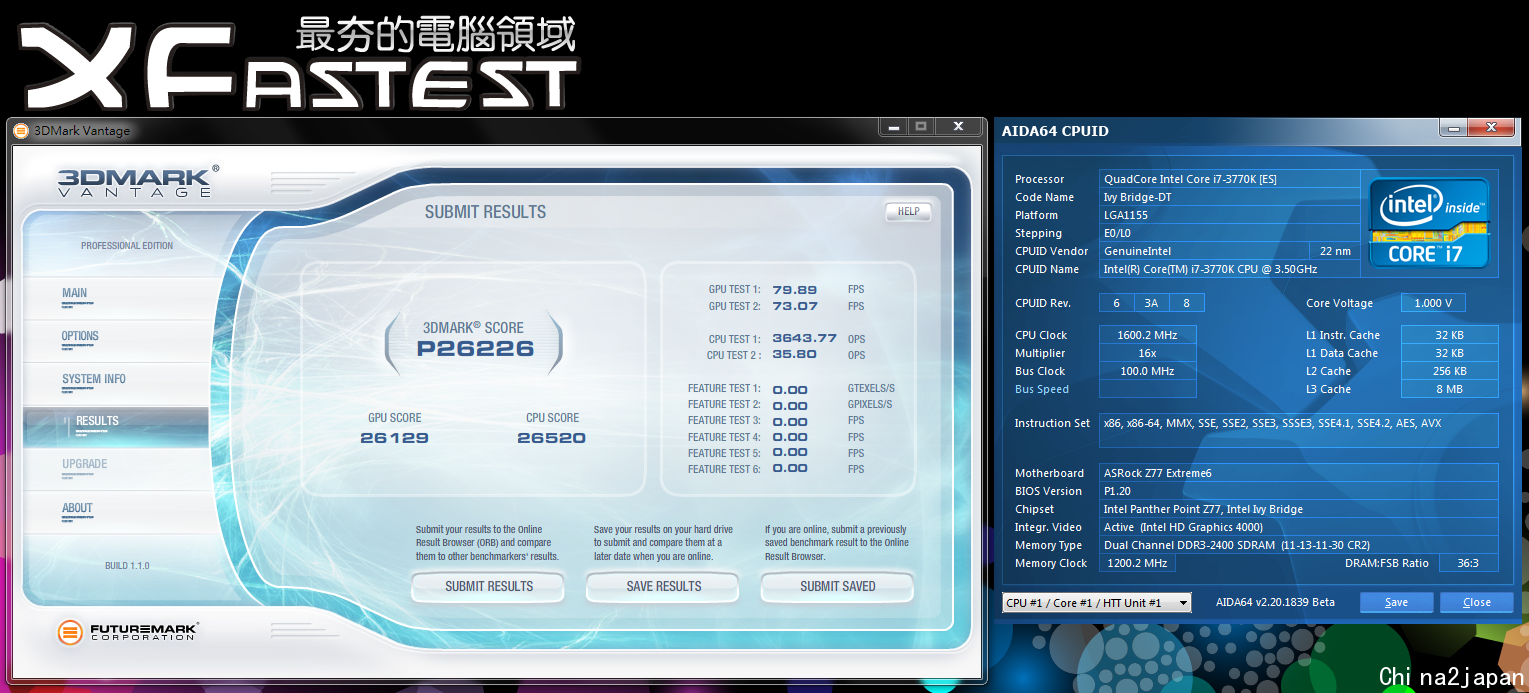Click the Bus Clock value 100.0 MHz
Screen dimensions: 1529x693
(x=1147, y=371)
